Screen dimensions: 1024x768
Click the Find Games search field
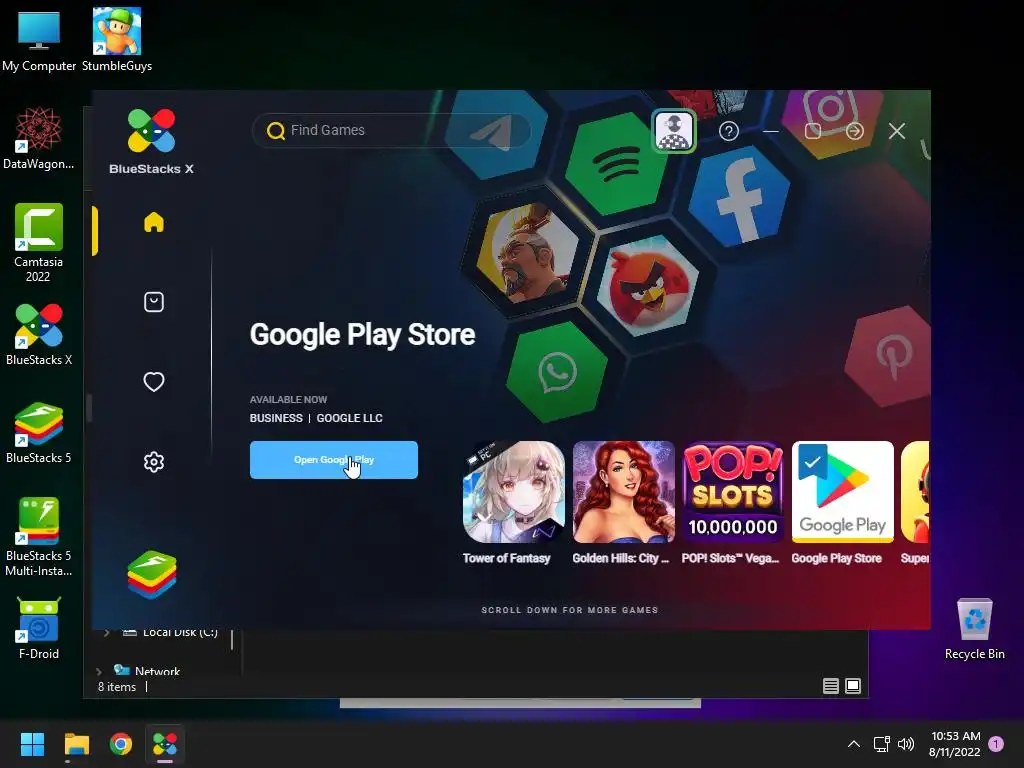(x=392, y=130)
